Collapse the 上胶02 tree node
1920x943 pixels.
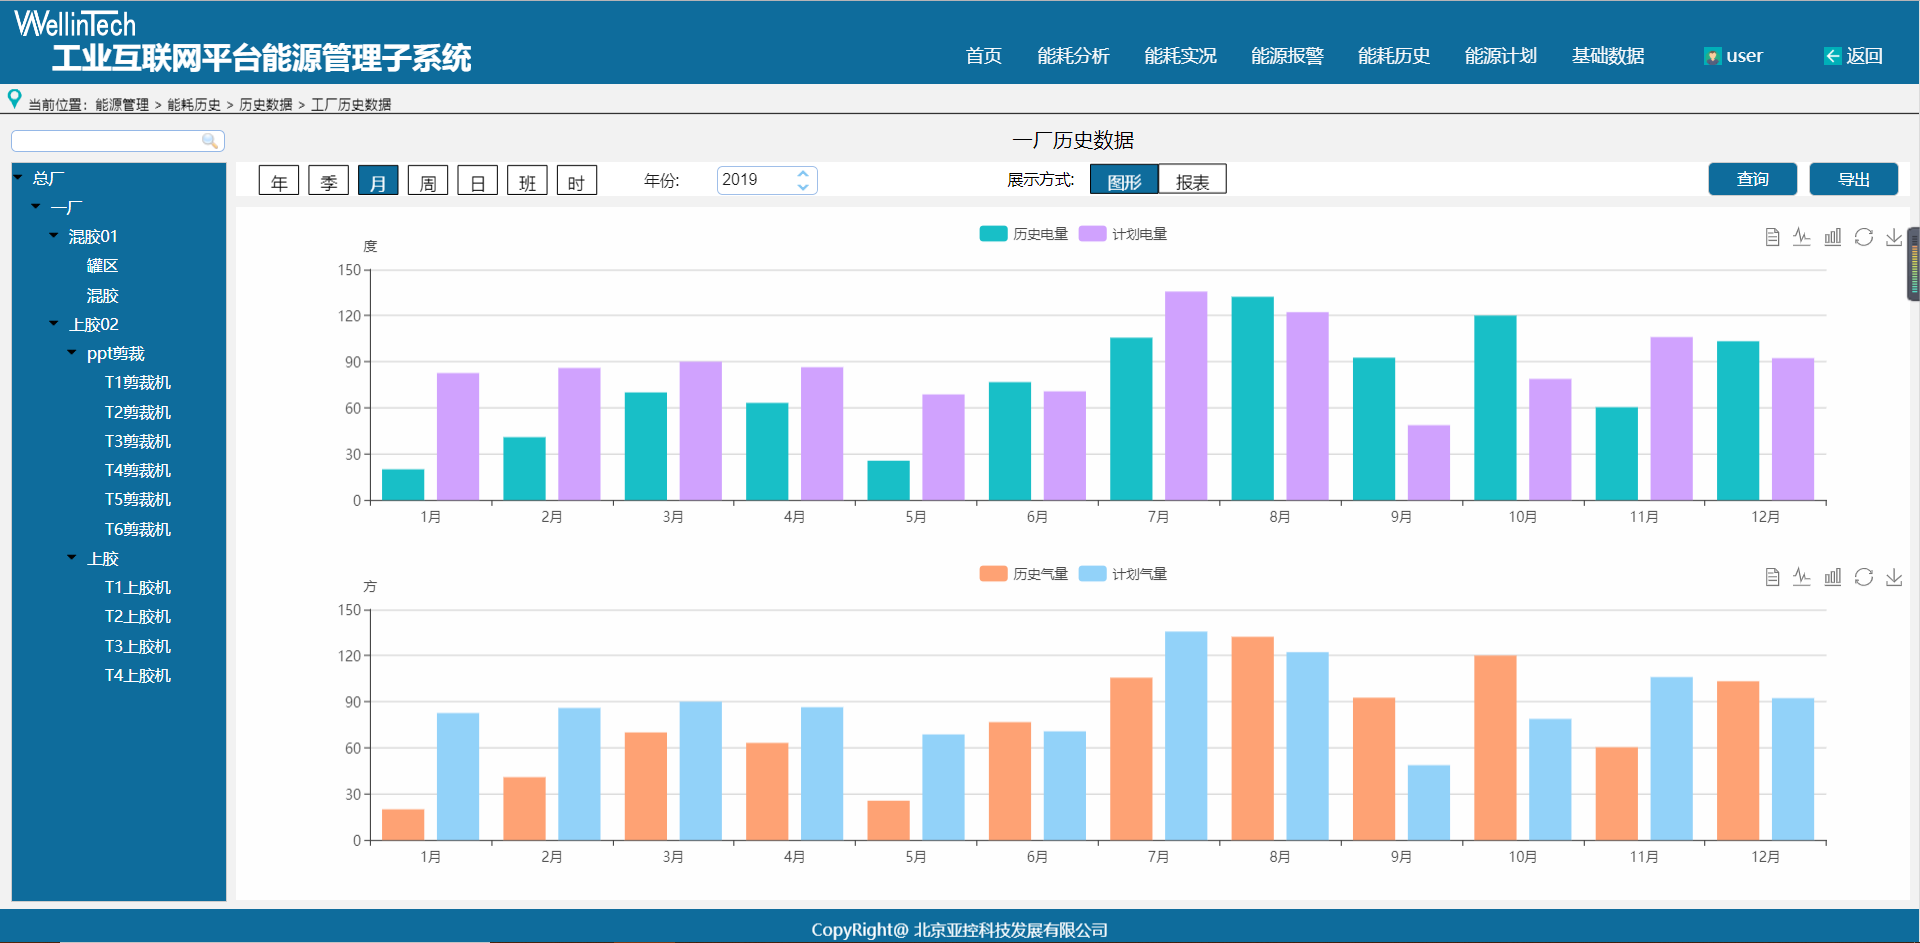coord(54,324)
